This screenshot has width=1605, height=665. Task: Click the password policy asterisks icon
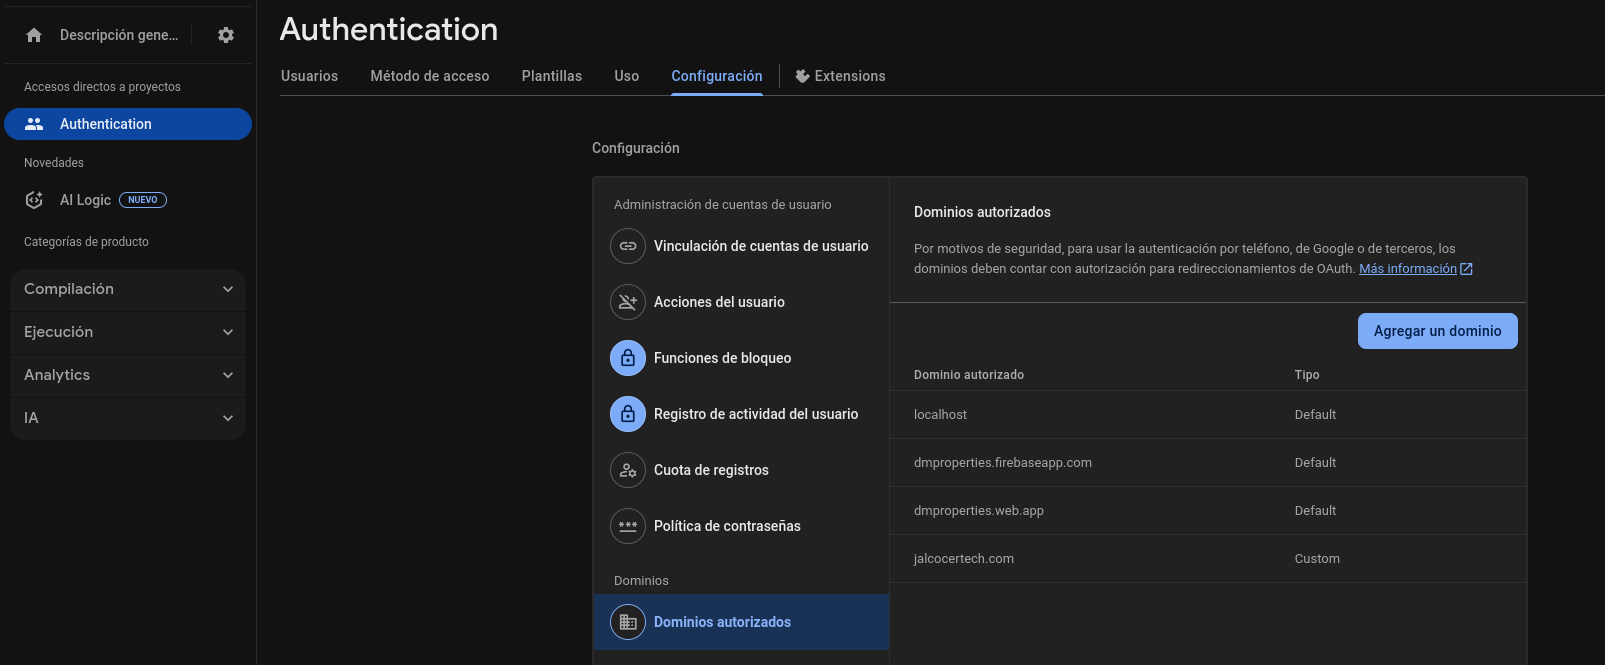click(628, 526)
